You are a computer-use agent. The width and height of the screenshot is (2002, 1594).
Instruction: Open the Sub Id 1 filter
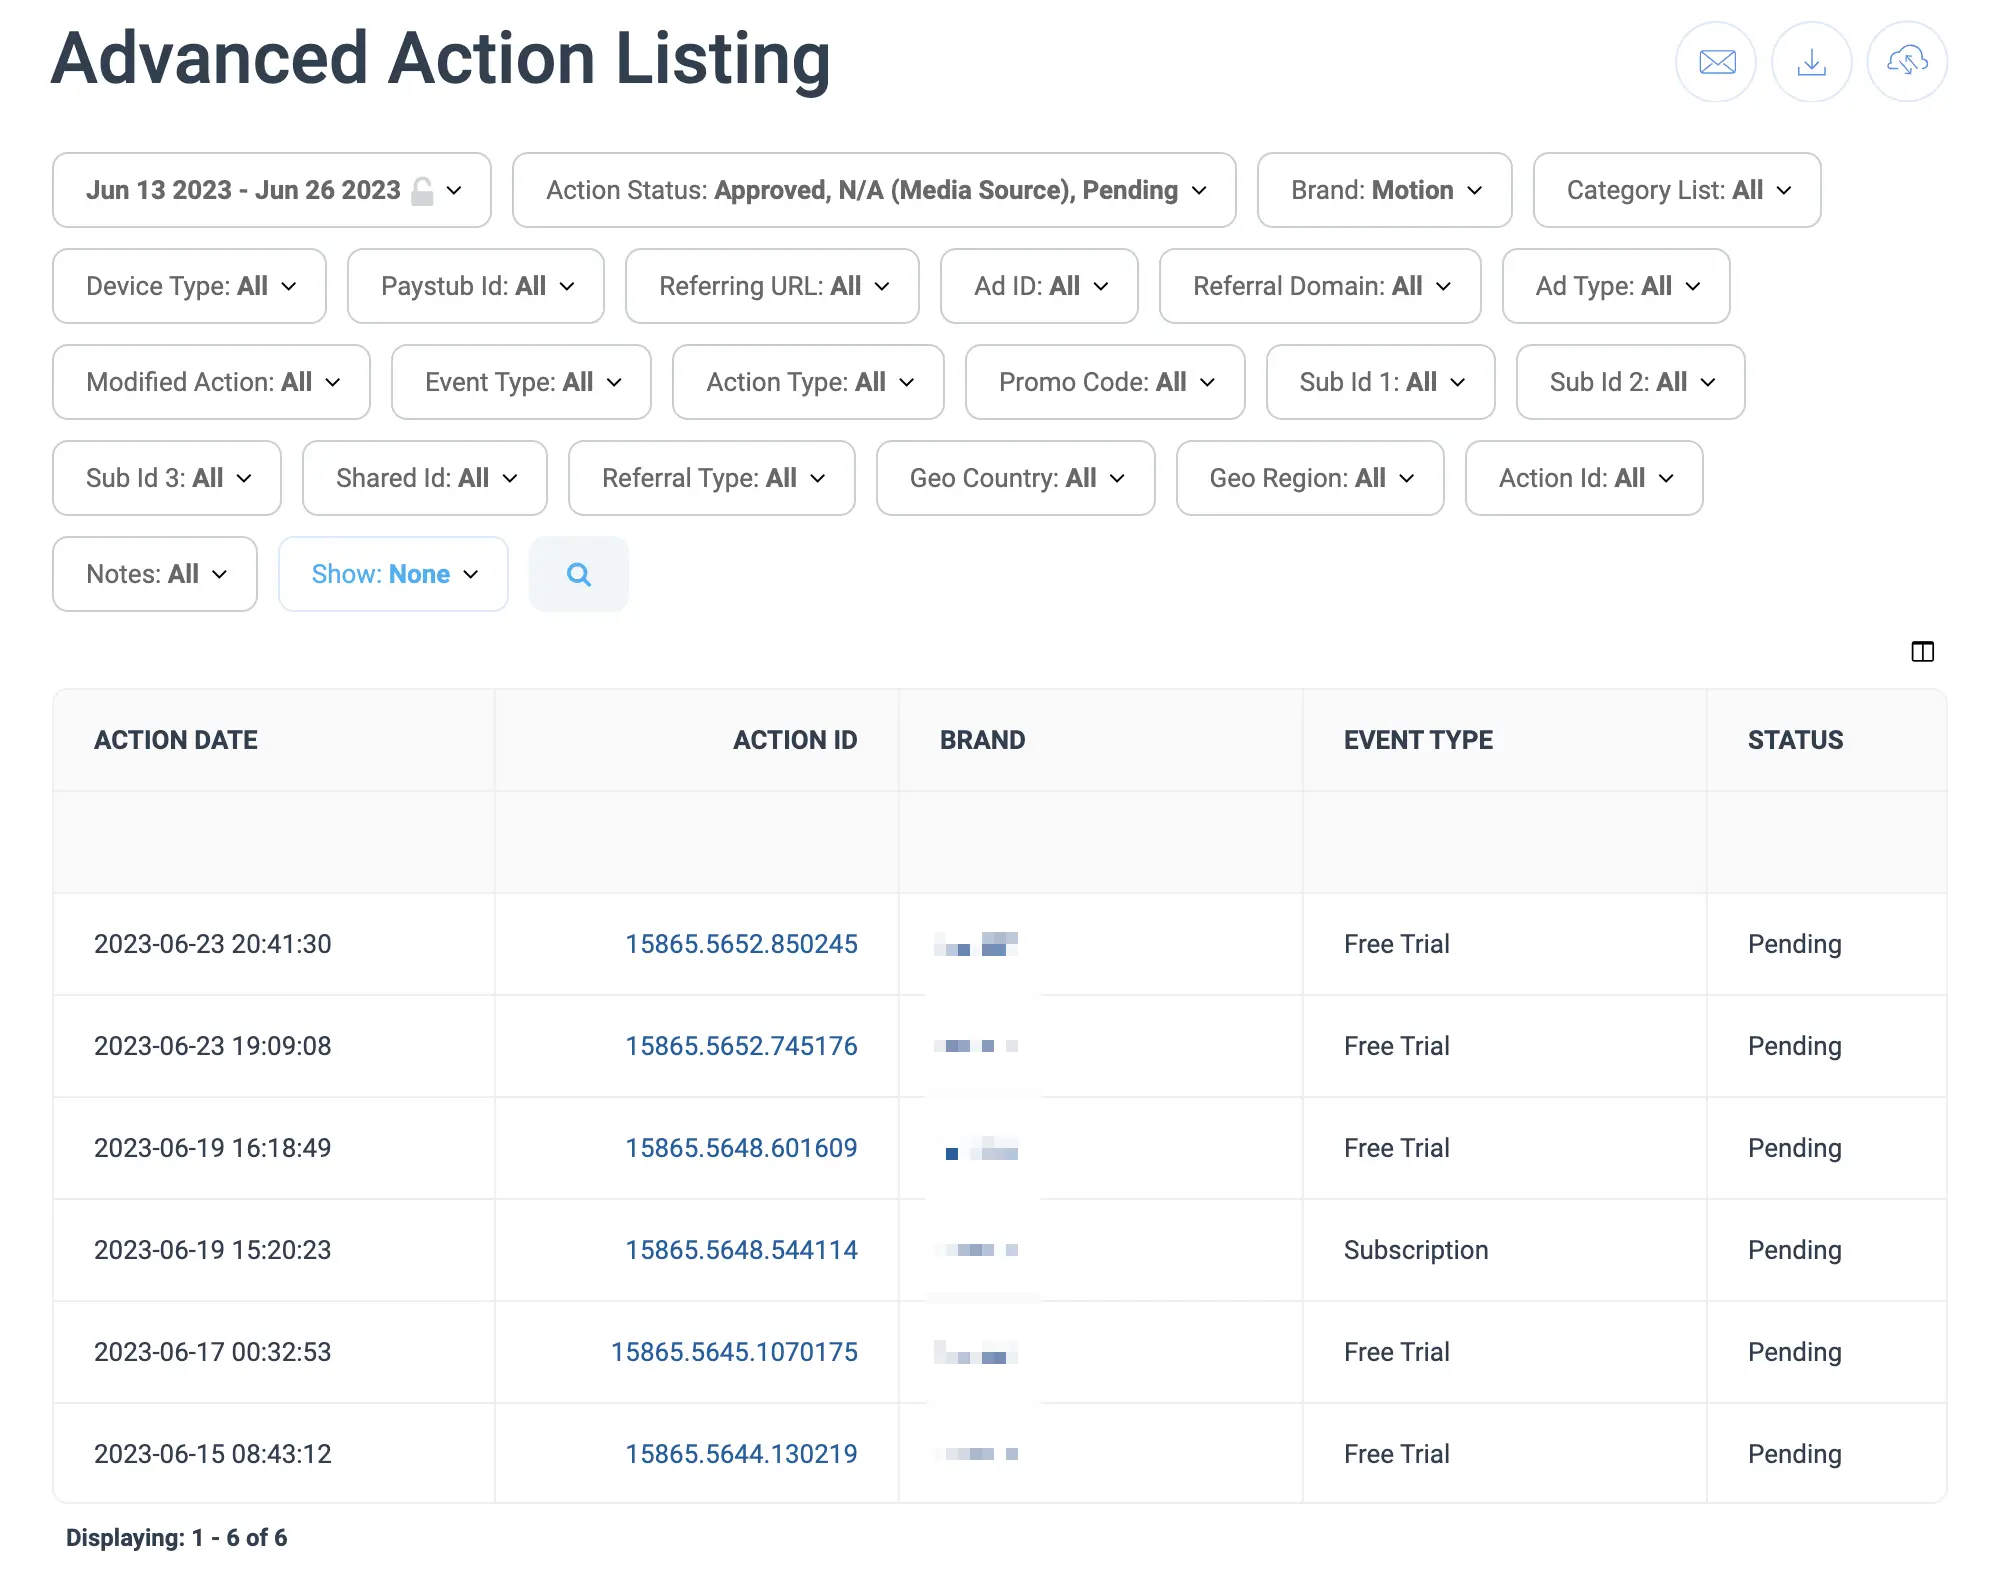[x=1380, y=382]
